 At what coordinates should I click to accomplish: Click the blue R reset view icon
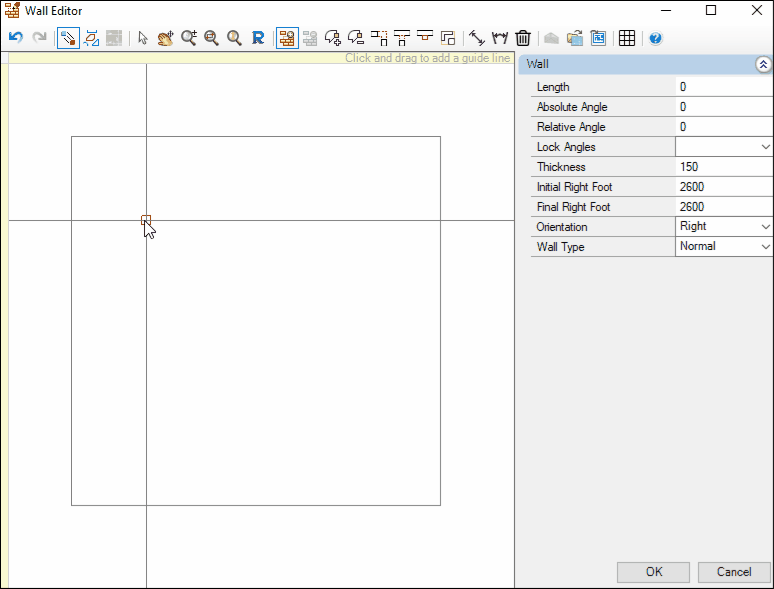[258, 38]
